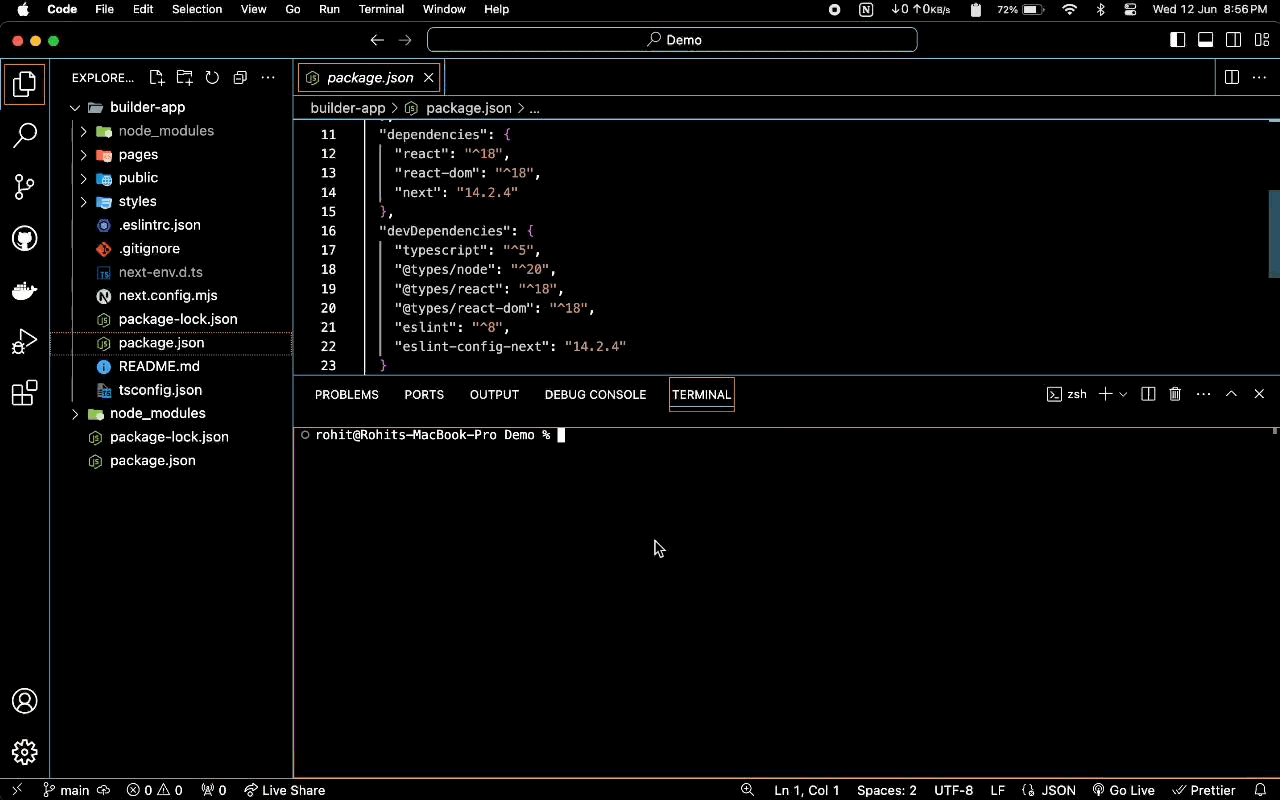Refresh the Explorer file tree
The width and height of the screenshot is (1280, 800).
[x=212, y=78]
